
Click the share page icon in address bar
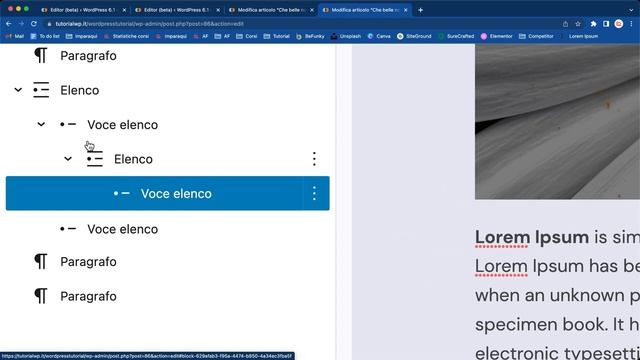565,24
